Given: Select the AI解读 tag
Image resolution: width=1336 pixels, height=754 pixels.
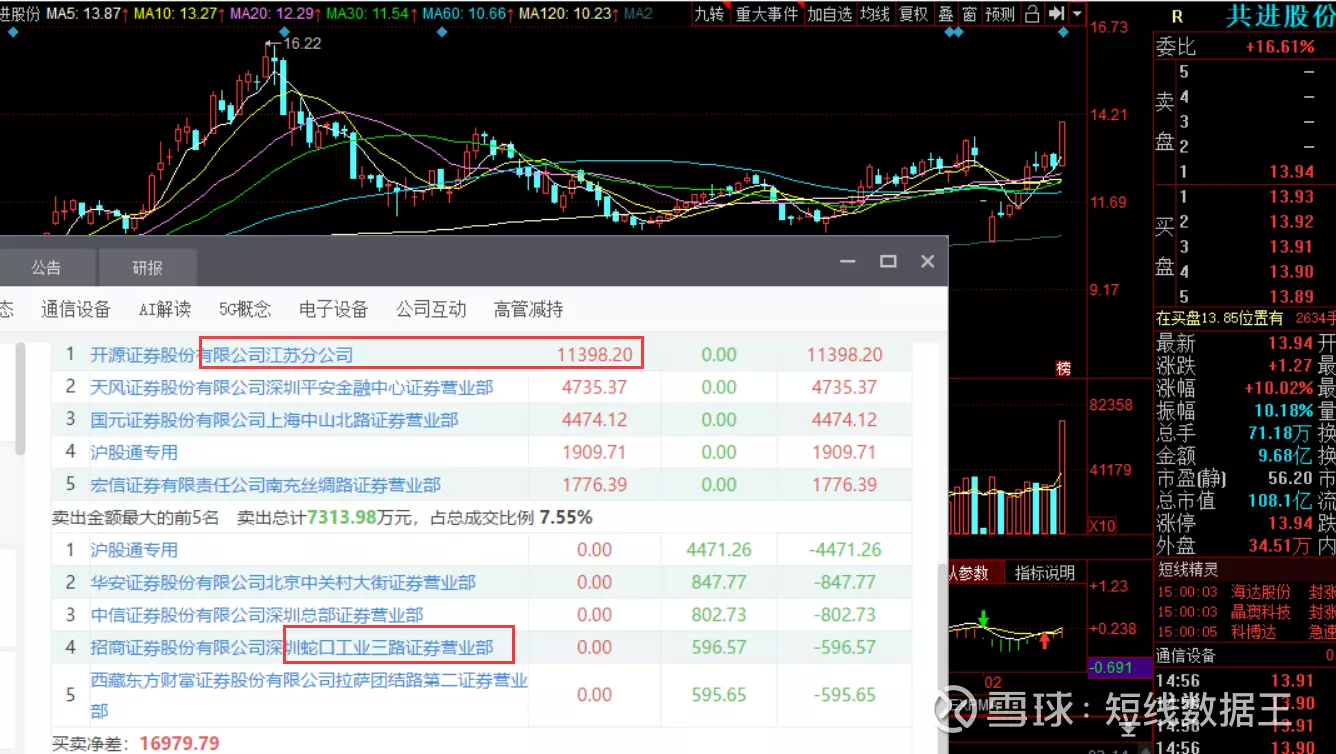Looking at the screenshot, I should [x=165, y=309].
